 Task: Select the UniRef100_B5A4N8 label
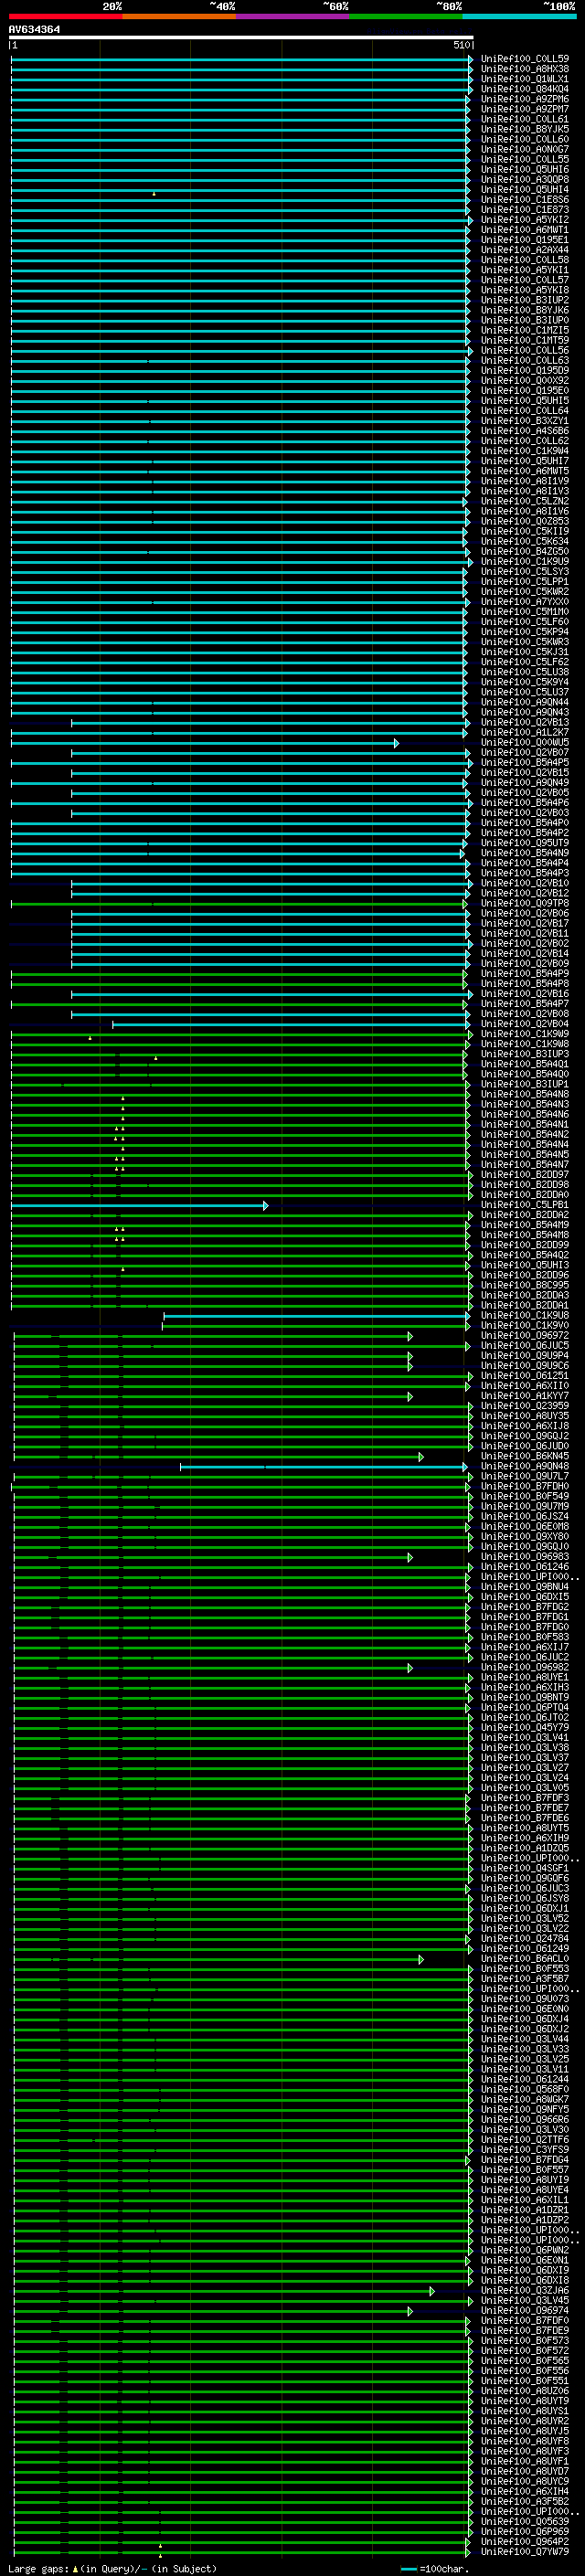pyautogui.click(x=525, y=1094)
